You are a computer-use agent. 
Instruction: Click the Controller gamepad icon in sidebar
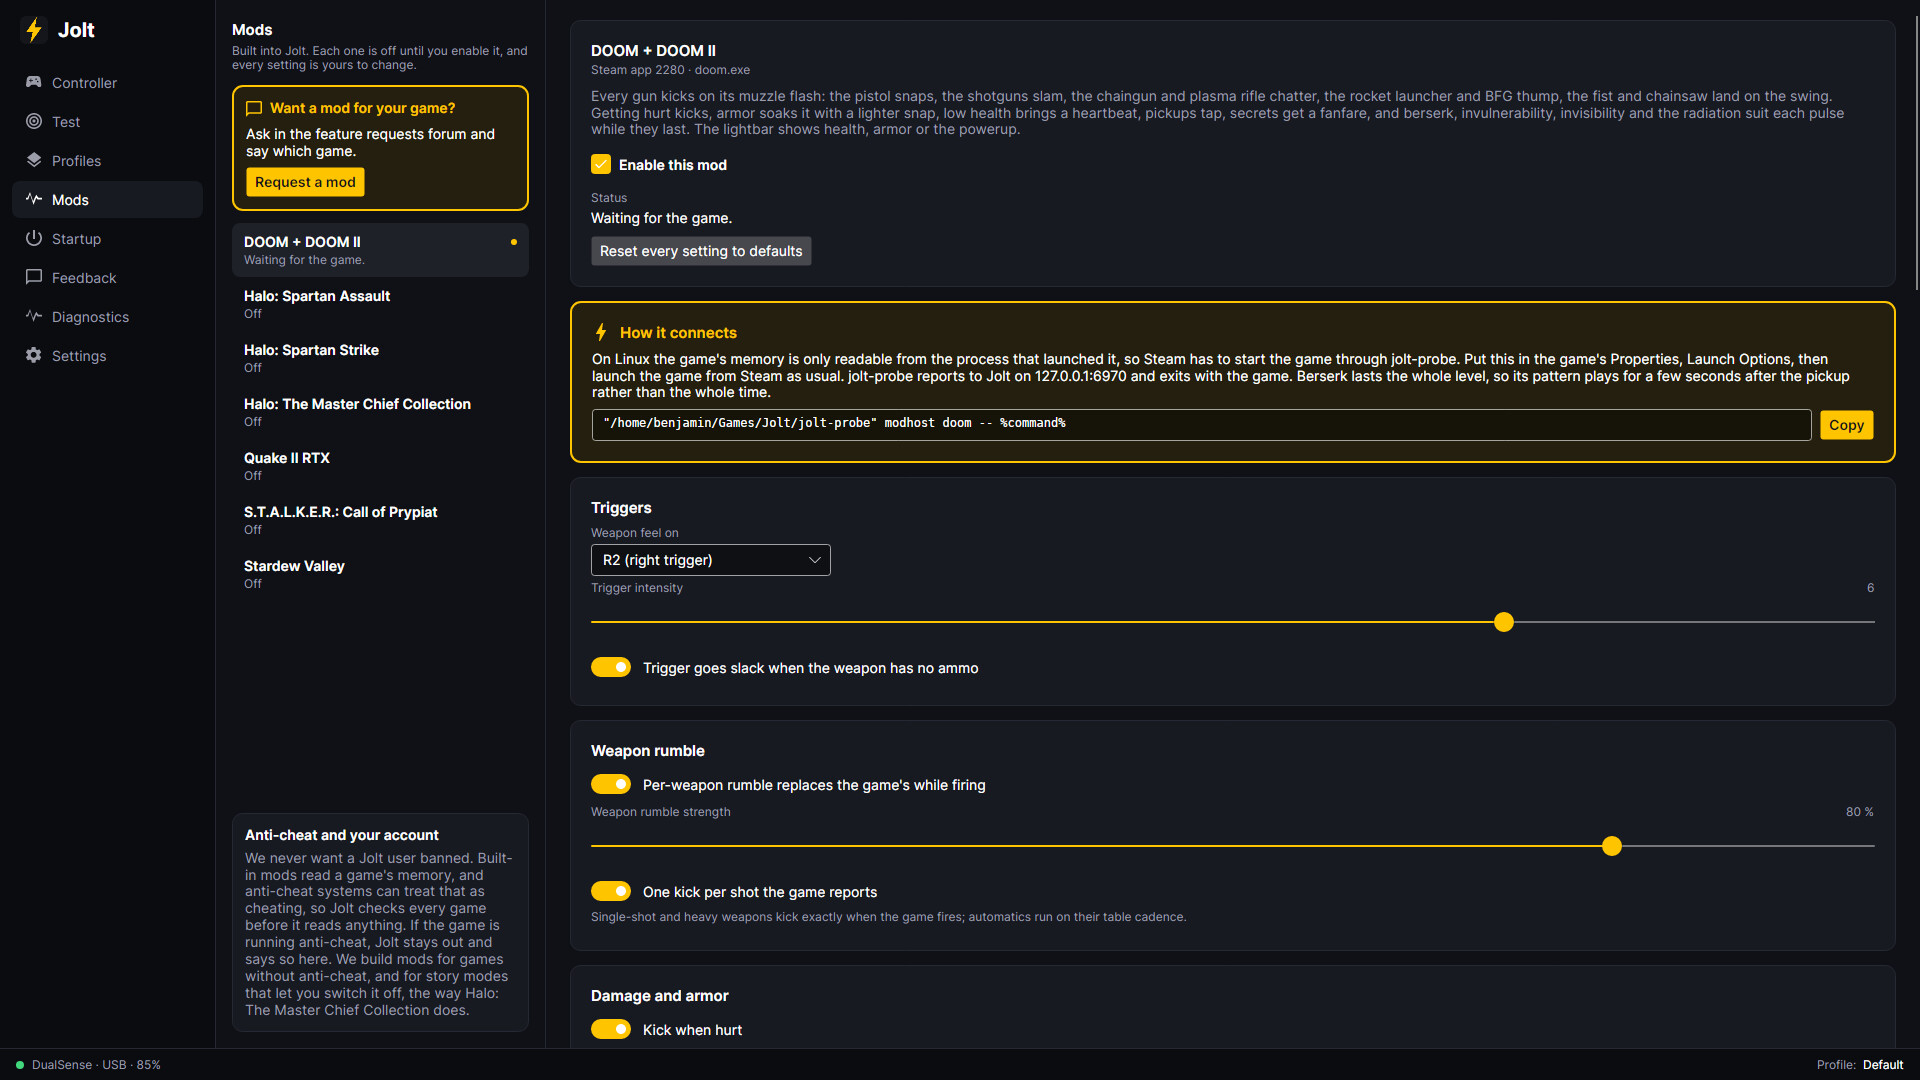(x=34, y=82)
